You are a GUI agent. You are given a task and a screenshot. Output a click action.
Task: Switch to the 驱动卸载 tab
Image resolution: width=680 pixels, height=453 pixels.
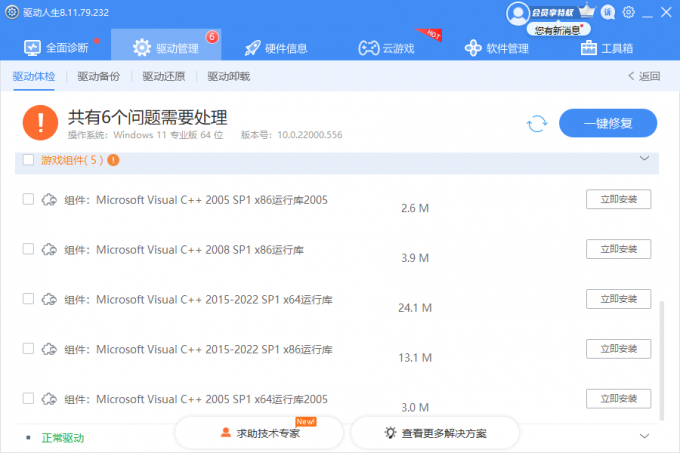coord(229,76)
